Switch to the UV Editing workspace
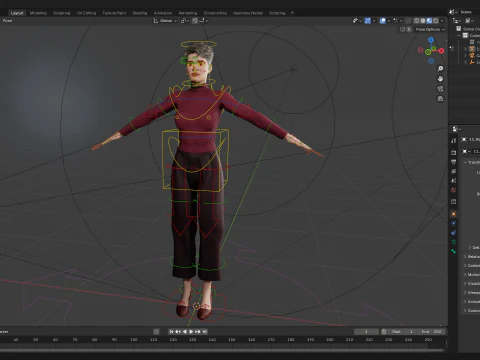Screen dimensions: 480x360 tap(86, 13)
